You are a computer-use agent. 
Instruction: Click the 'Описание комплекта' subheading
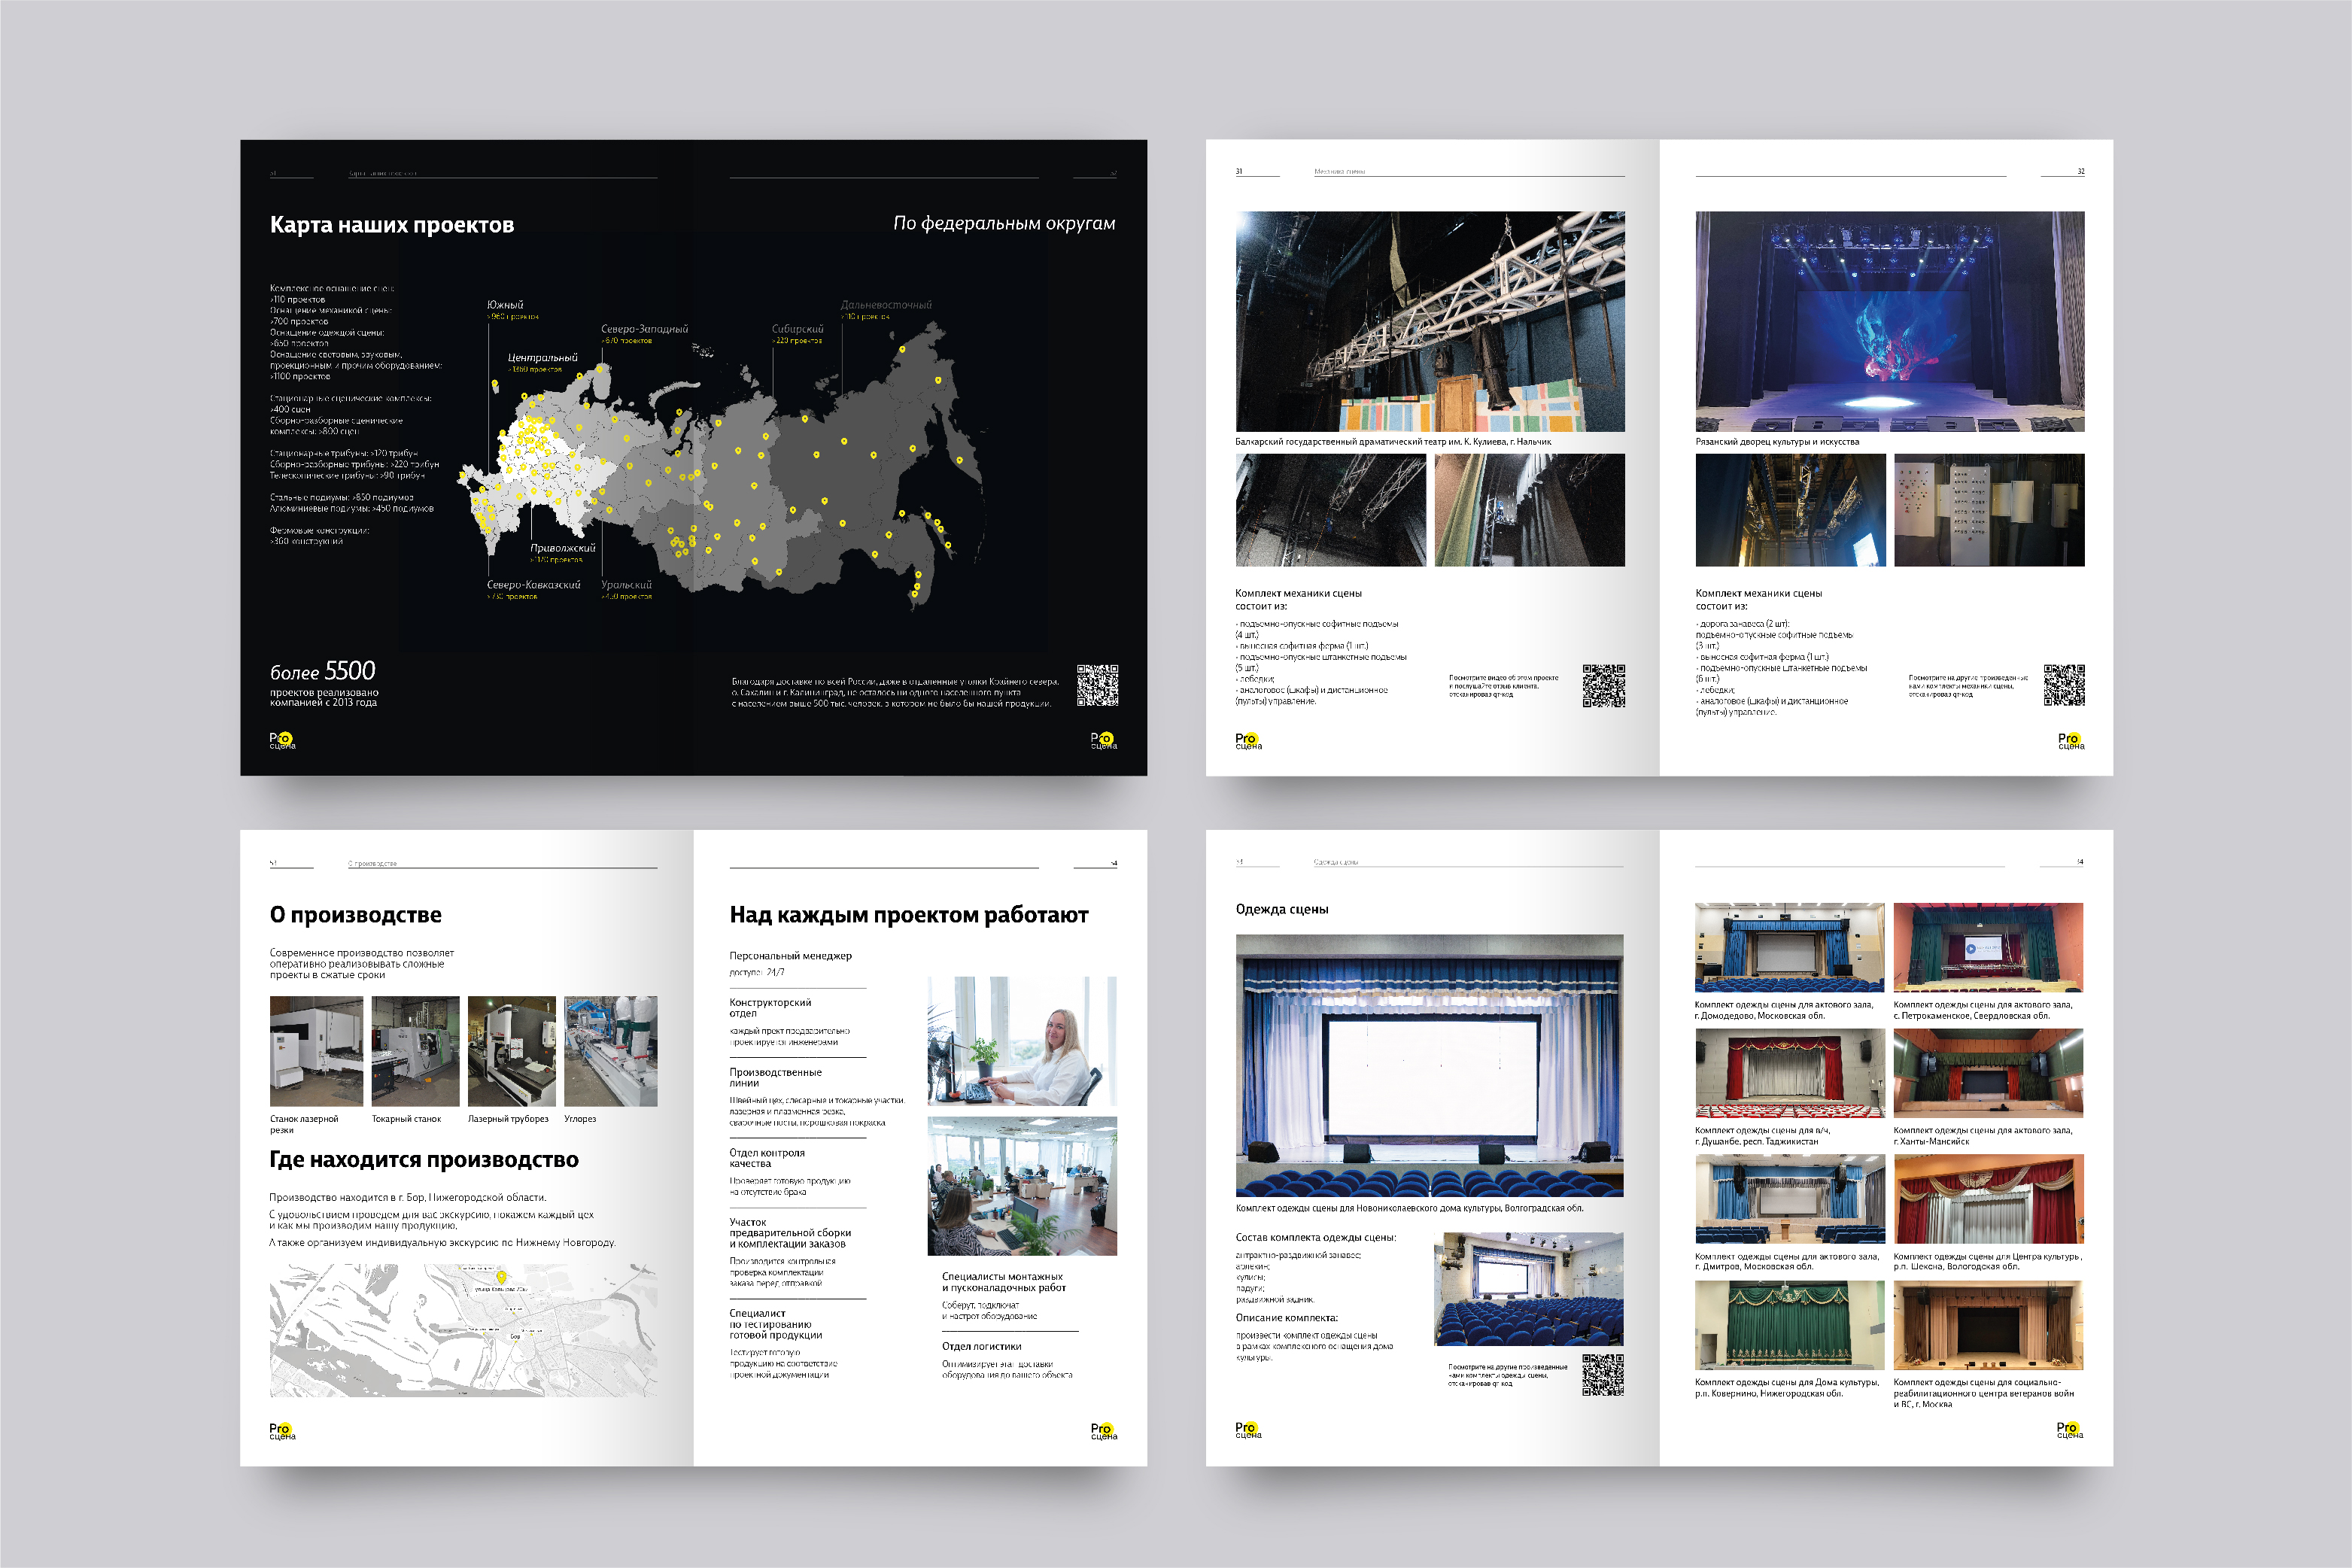point(1286,1318)
